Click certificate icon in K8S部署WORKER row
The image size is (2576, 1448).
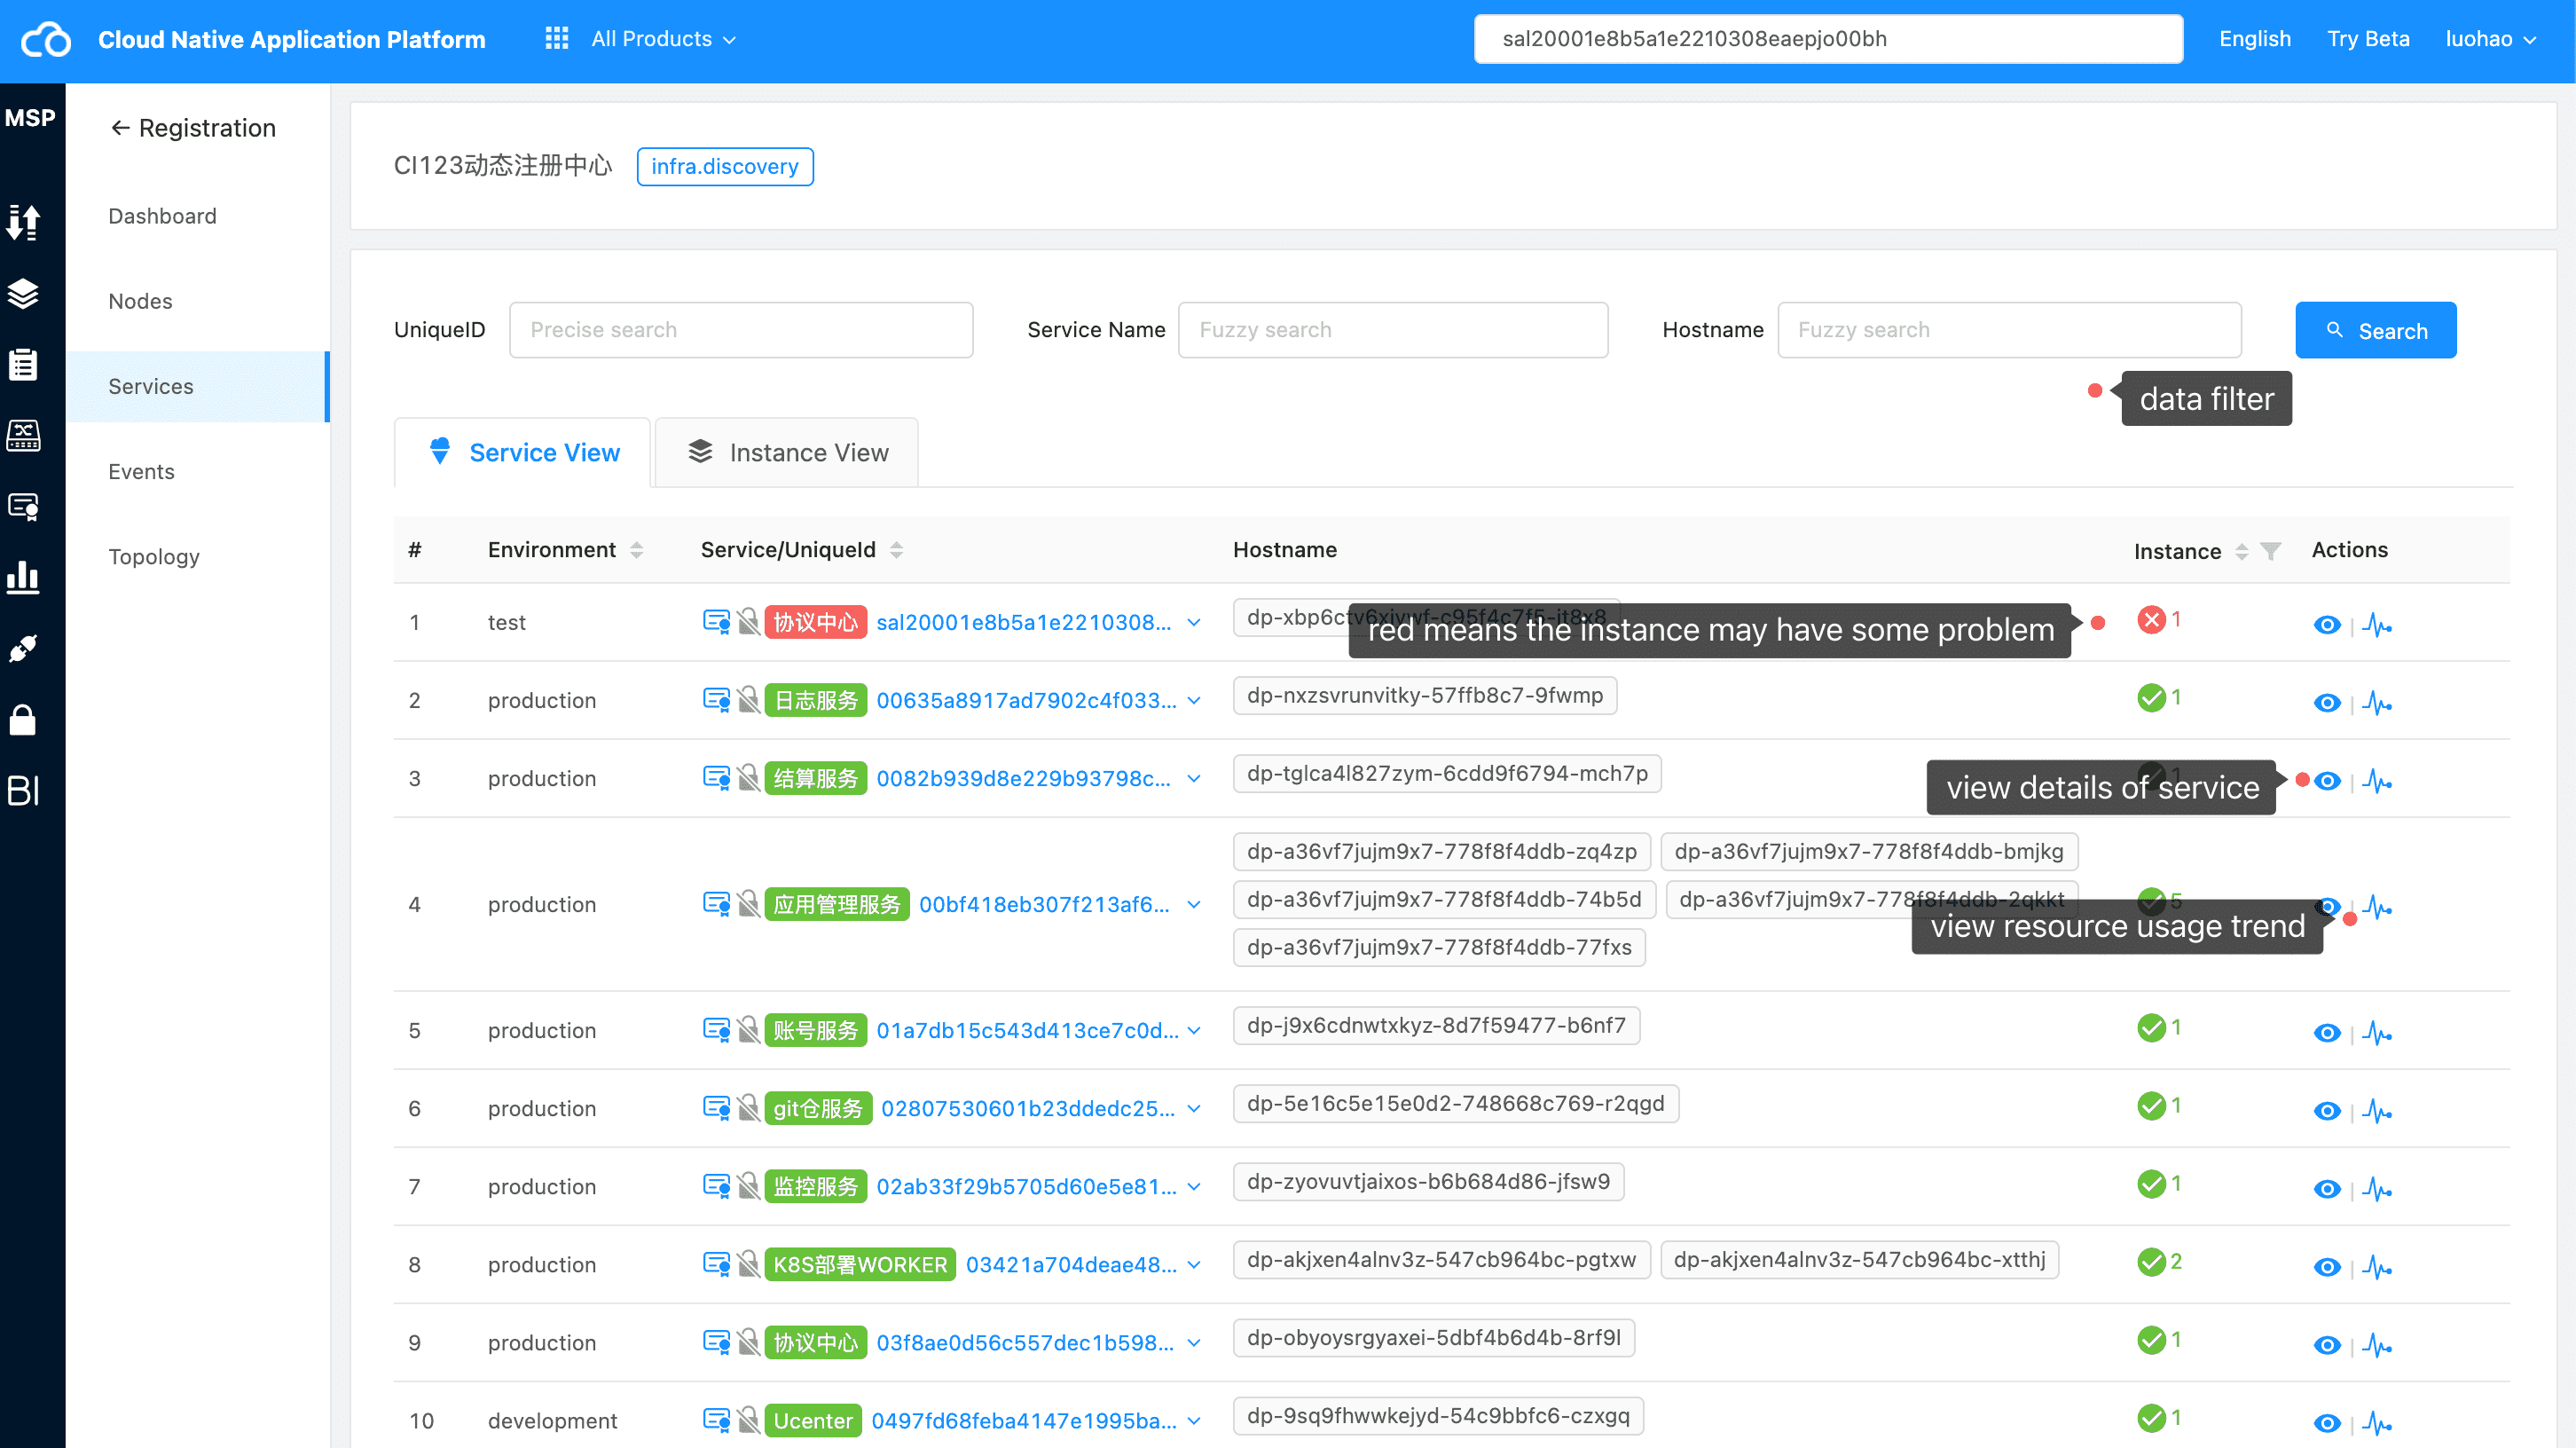[x=716, y=1264]
